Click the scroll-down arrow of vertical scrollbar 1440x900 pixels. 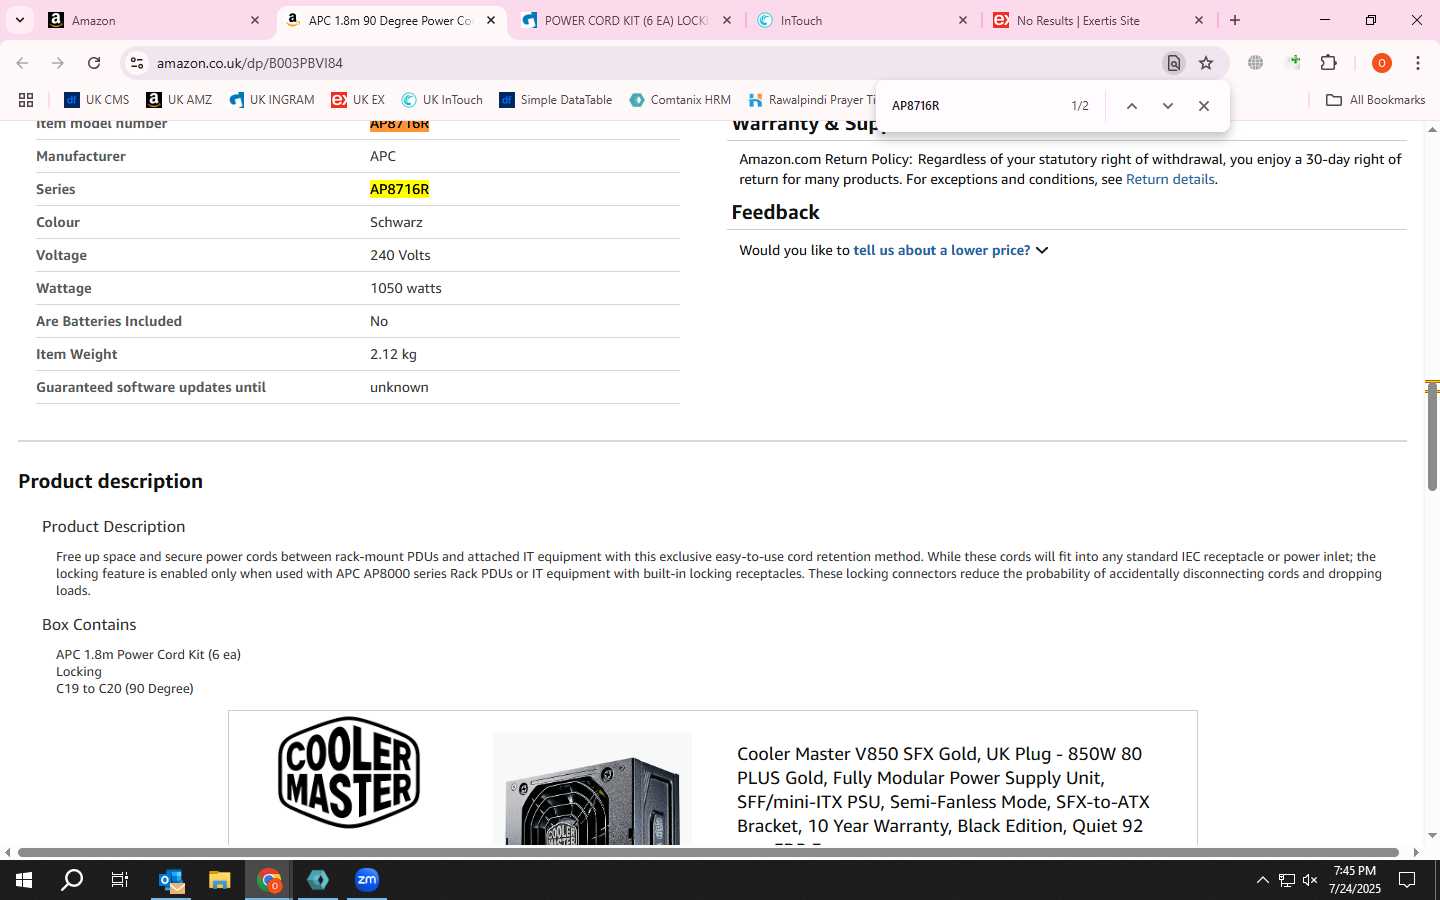point(1432,836)
